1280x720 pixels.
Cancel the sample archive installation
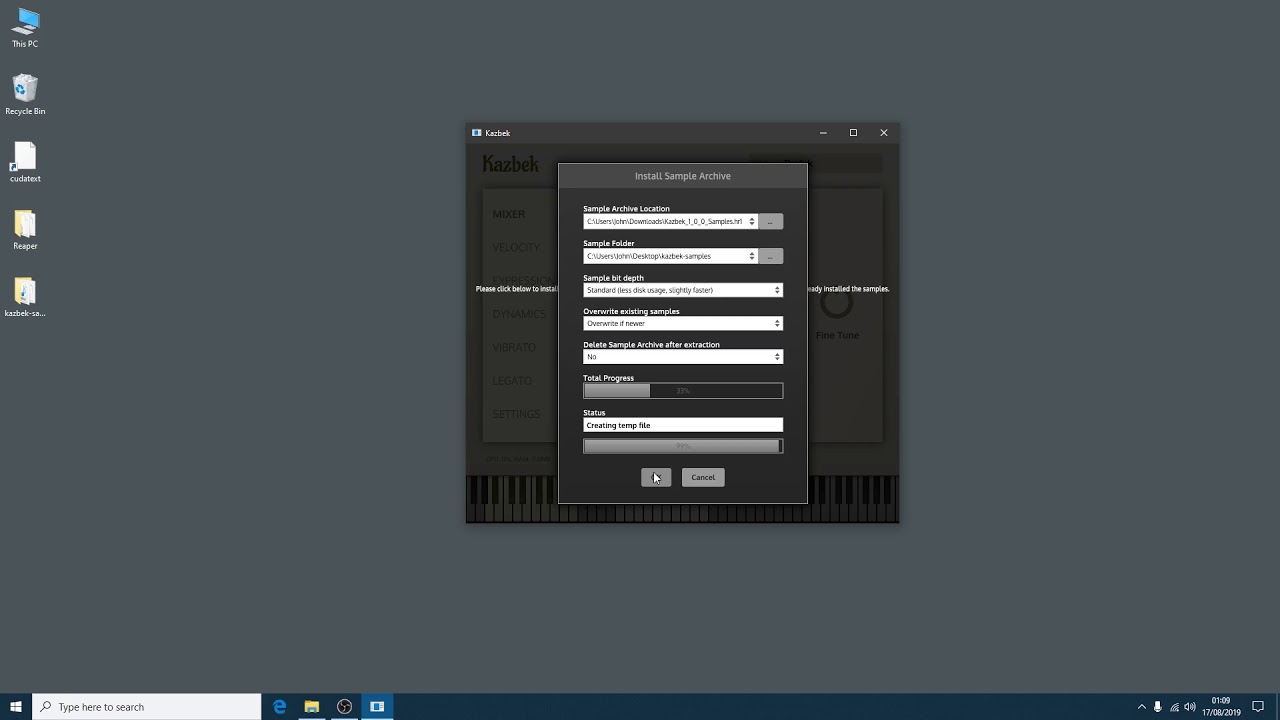click(703, 477)
